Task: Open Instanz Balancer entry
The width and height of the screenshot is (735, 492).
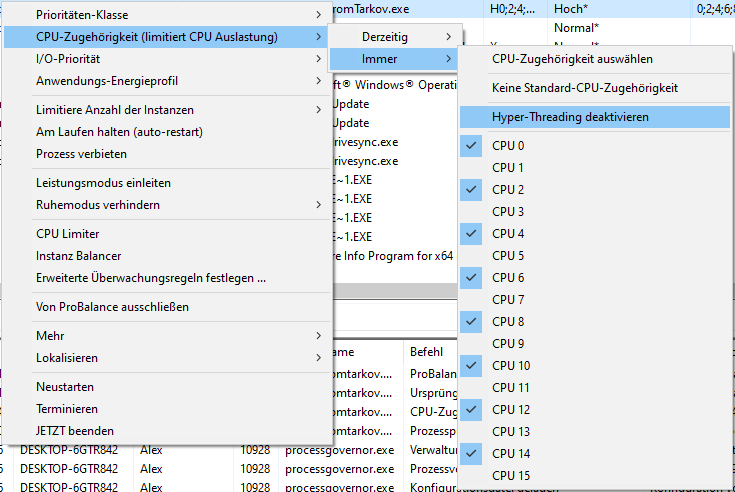Action: click(x=167, y=256)
